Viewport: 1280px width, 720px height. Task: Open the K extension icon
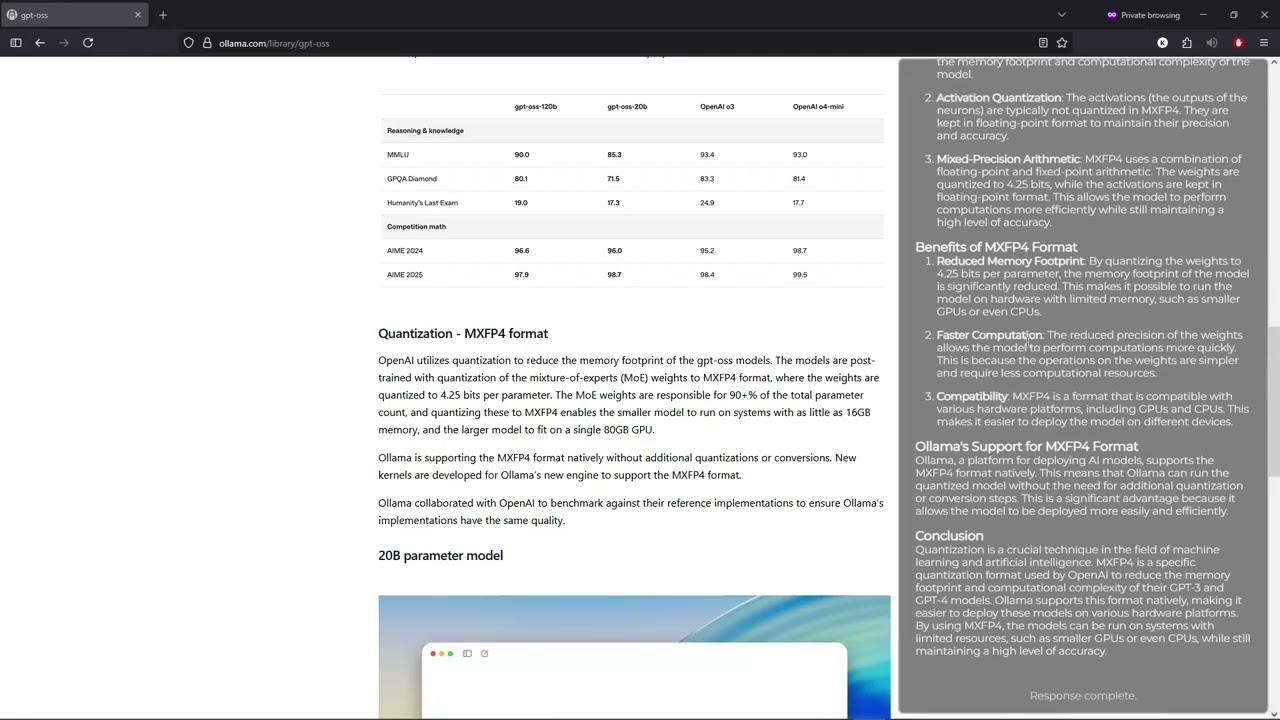coord(1162,43)
